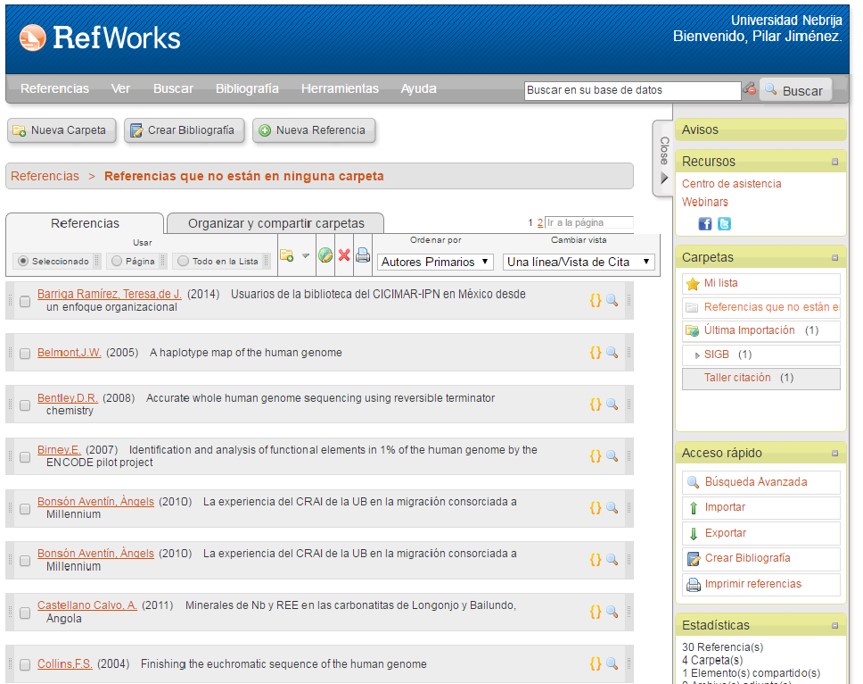Image resolution: width=863 pixels, height=684 pixels.
Task: Check the box for Bentley, D.R. reference
Action: coord(25,405)
